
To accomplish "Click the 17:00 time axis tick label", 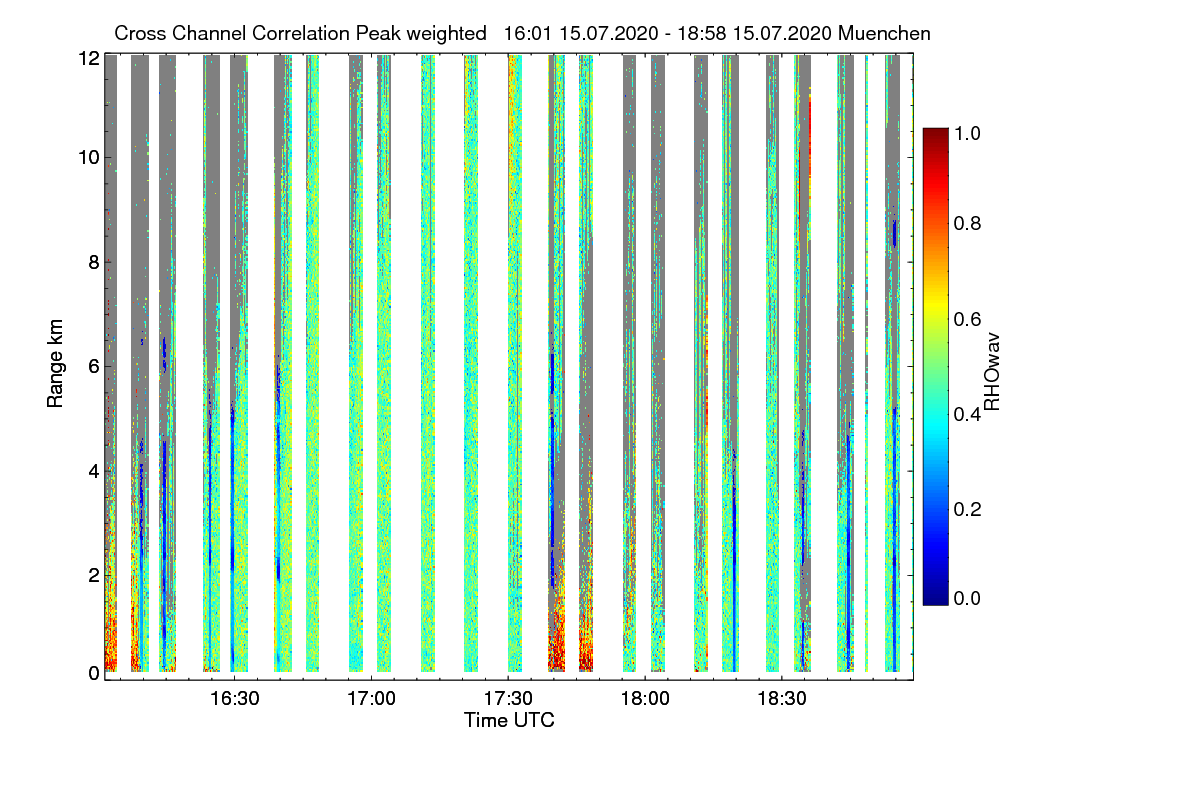I will 370,698.
